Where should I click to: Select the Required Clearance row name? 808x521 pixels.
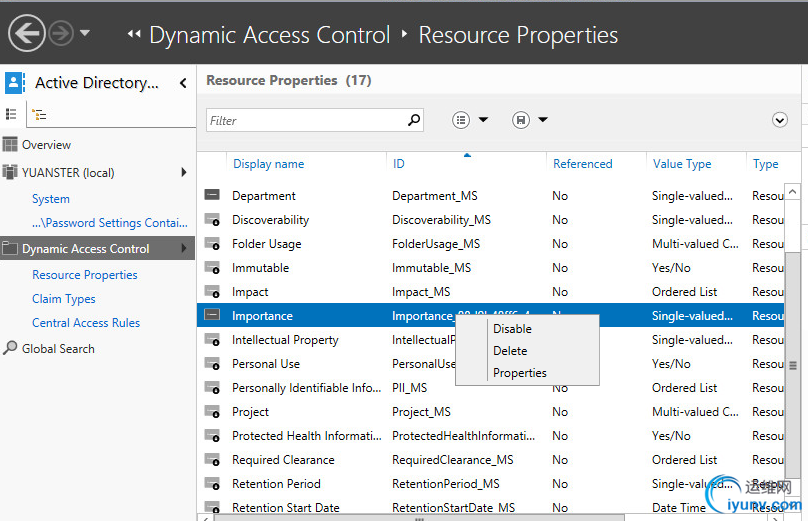coord(283,460)
